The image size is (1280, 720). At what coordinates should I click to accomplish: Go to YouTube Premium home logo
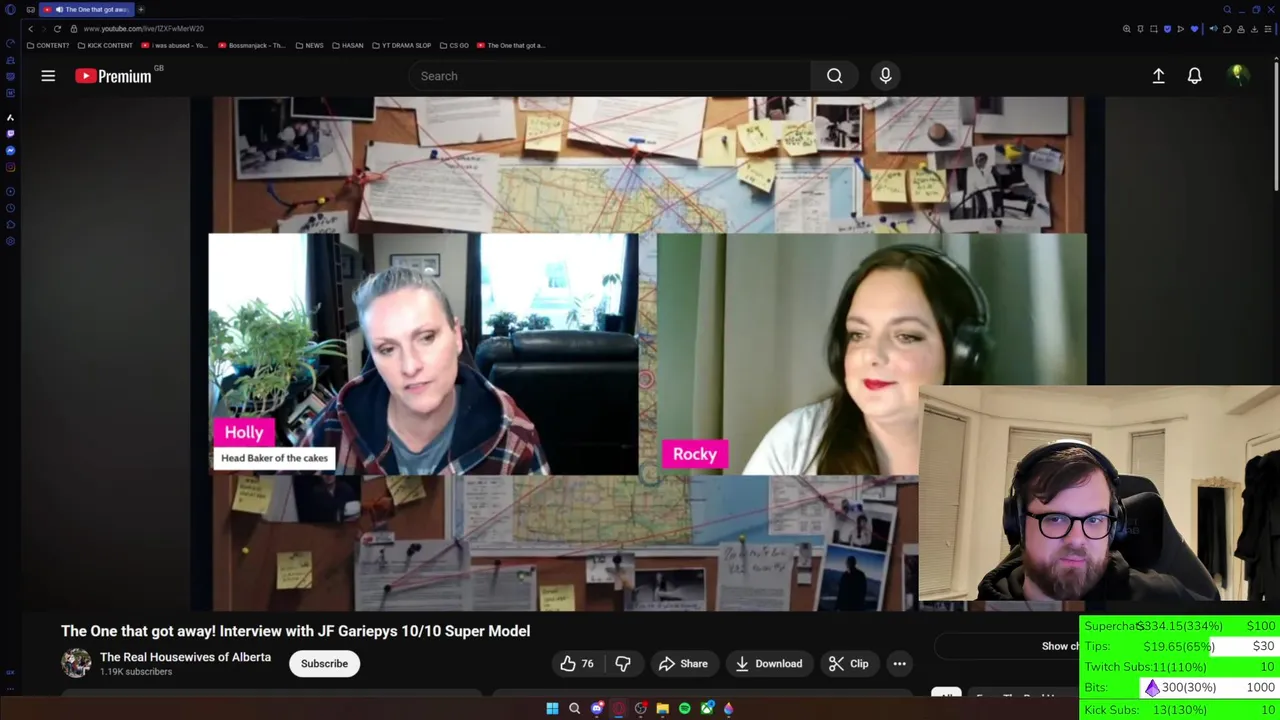pos(113,76)
